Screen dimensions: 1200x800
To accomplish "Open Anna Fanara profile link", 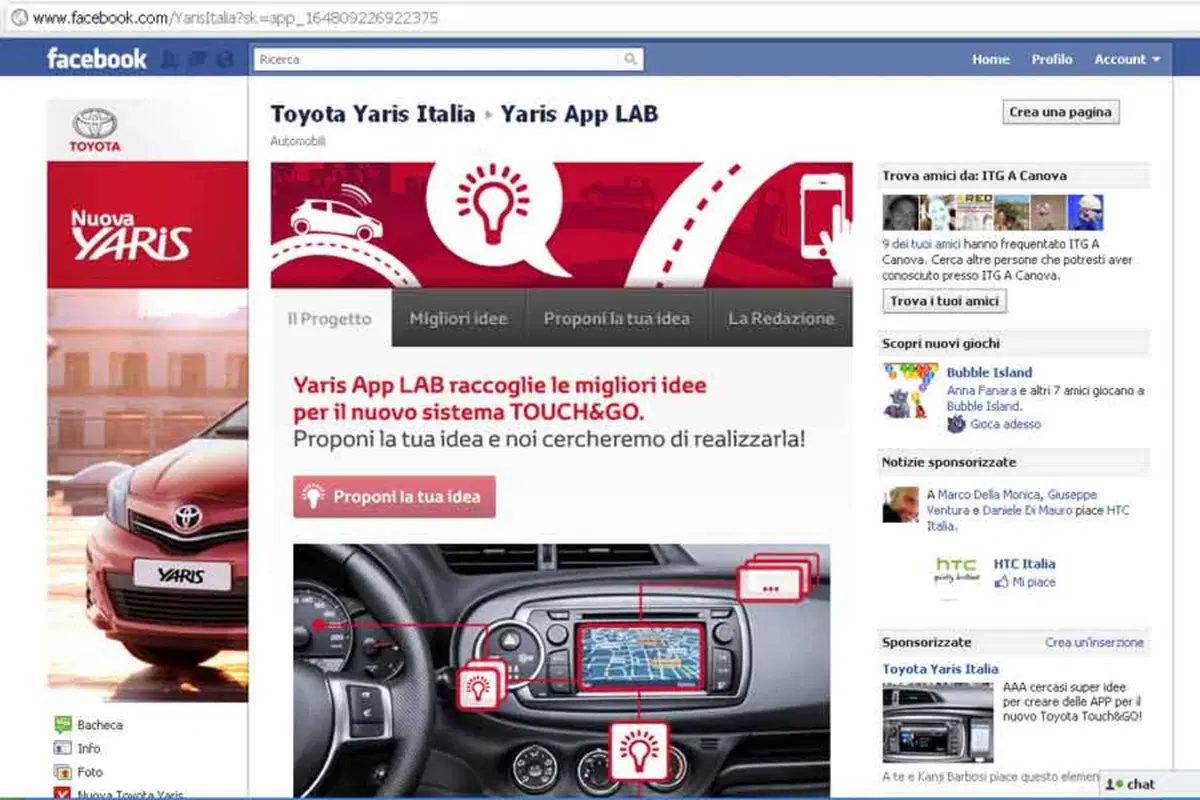I will (982, 390).
